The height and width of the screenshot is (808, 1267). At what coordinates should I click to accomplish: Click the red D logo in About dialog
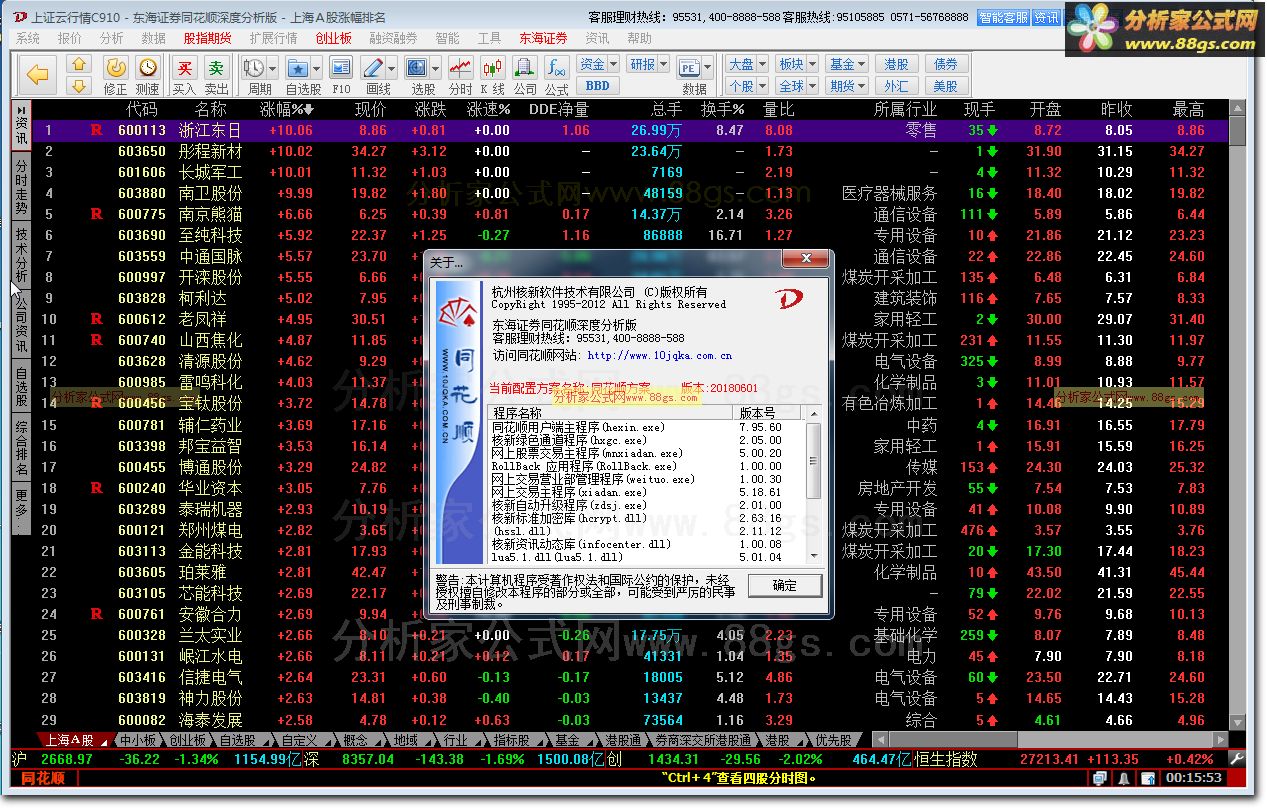click(790, 299)
